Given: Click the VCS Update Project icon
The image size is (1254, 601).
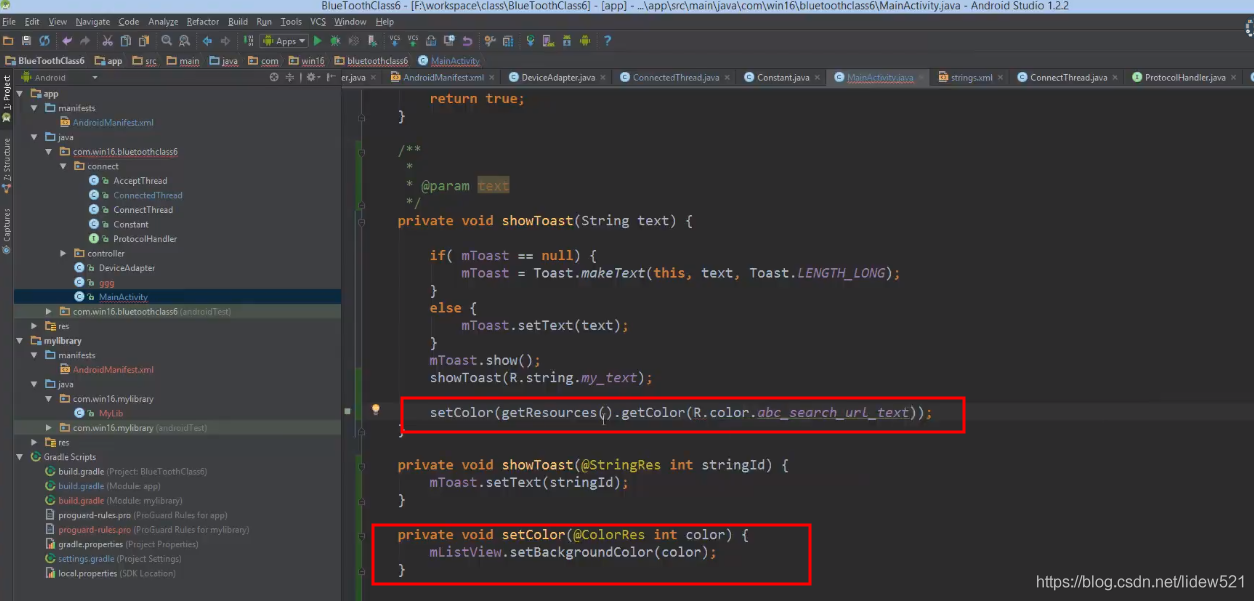Looking at the screenshot, I should (x=394, y=41).
